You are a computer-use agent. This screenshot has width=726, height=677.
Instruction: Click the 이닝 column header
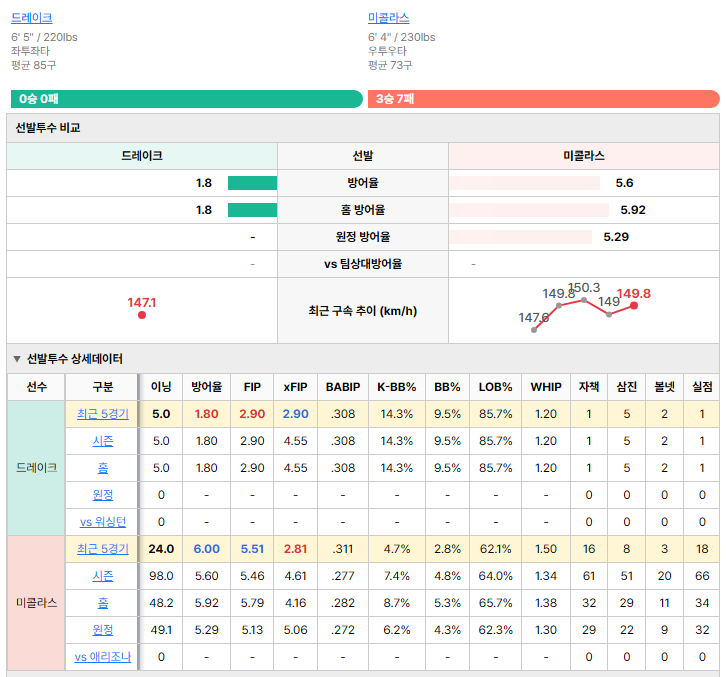click(x=161, y=387)
